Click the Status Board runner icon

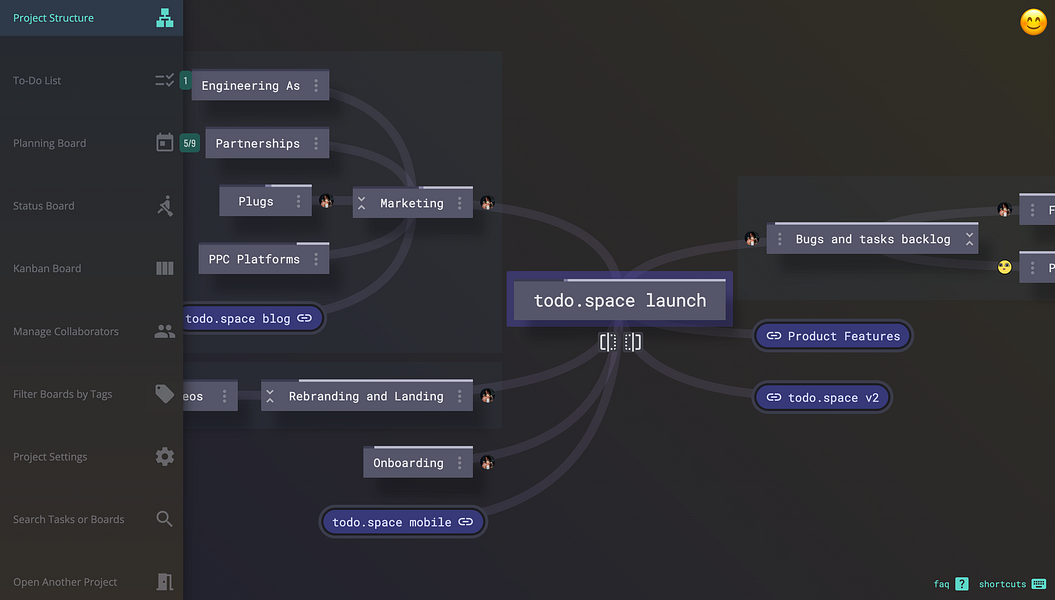[165, 206]
